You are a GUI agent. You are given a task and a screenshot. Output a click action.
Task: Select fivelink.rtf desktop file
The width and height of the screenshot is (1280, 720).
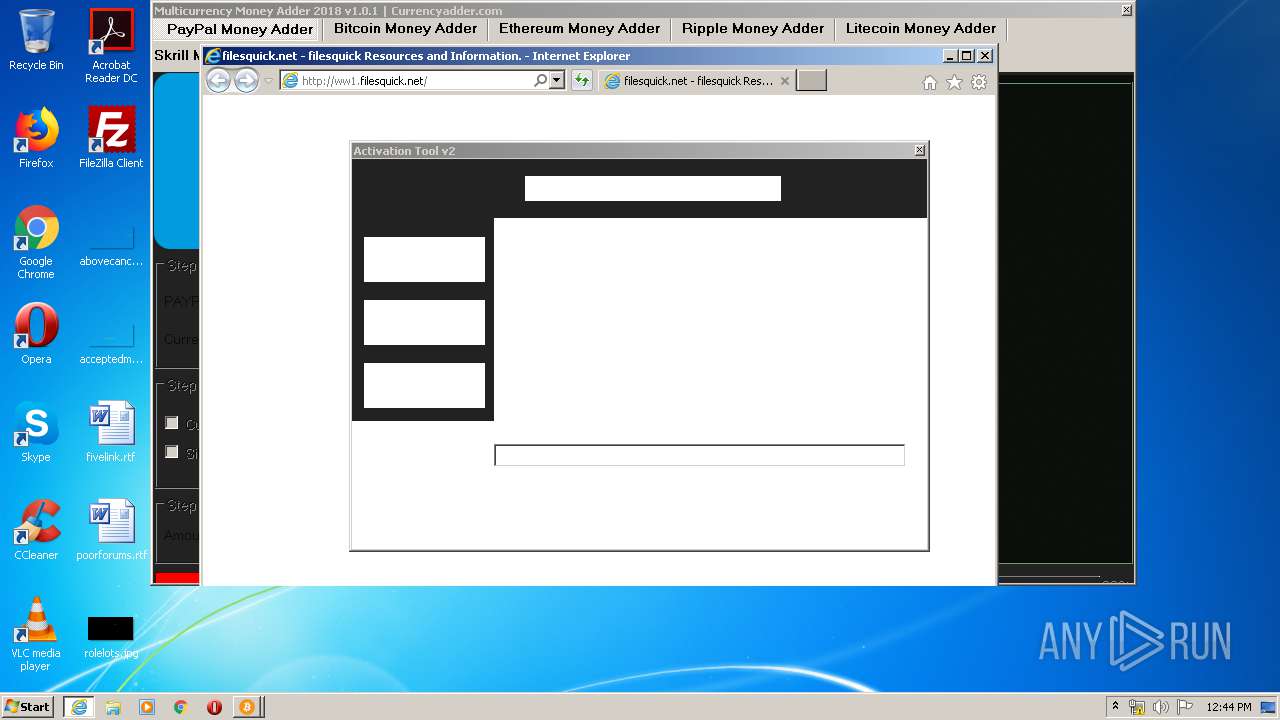pos(111,432)
